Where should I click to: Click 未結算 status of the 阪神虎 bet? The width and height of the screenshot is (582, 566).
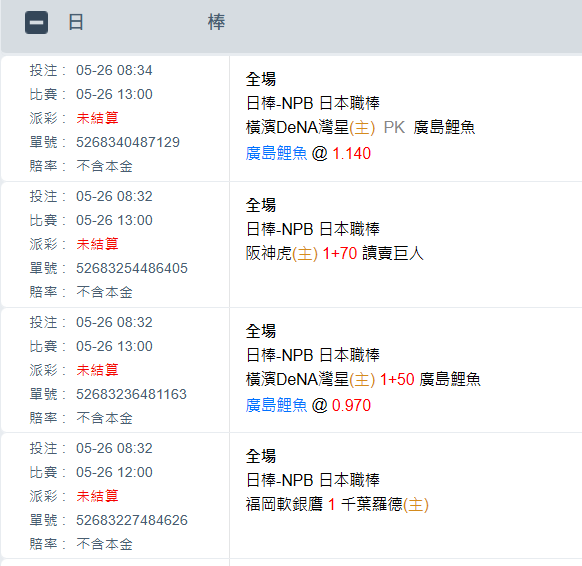click(97, 244)
